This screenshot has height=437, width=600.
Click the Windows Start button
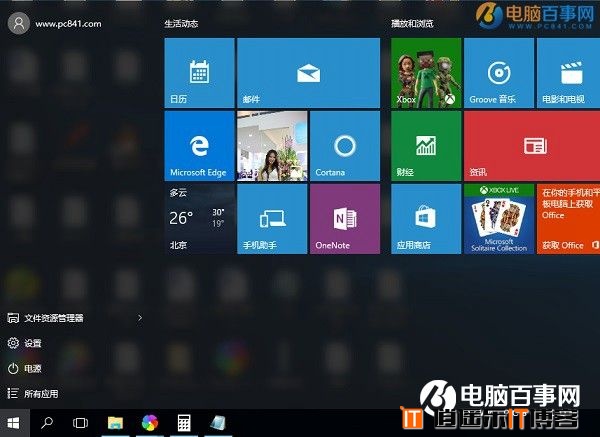14,423
